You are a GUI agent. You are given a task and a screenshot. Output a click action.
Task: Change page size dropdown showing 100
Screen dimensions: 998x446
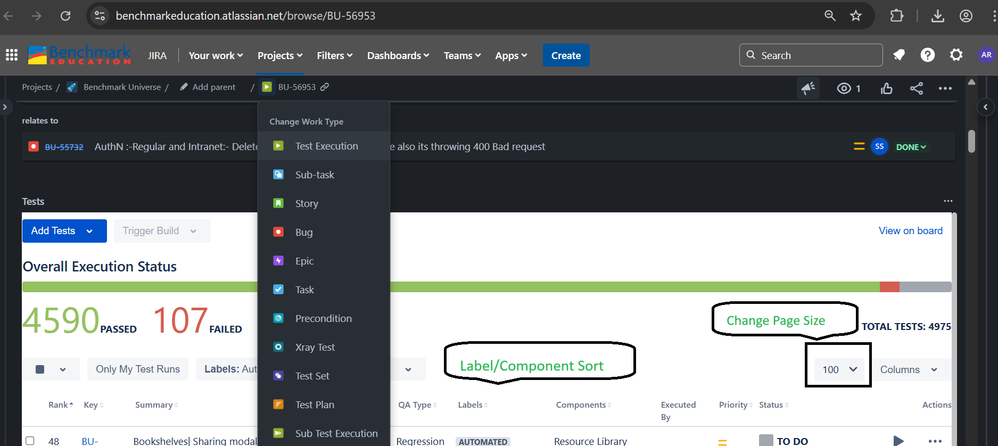click(840, 370)
